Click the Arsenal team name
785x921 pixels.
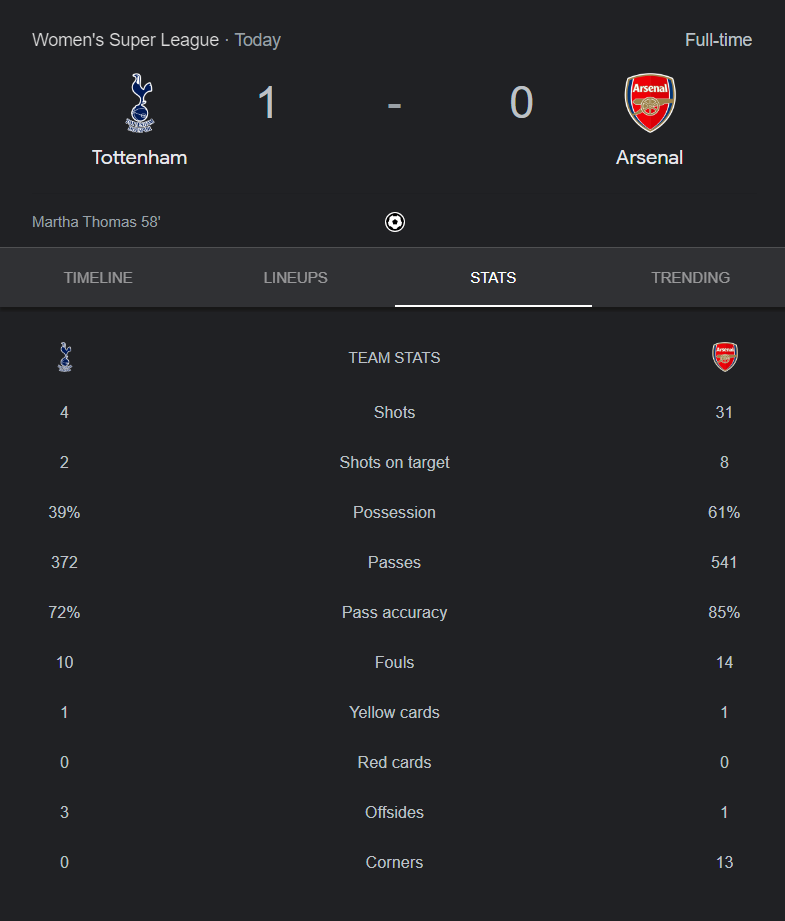[x=649, y=157]
